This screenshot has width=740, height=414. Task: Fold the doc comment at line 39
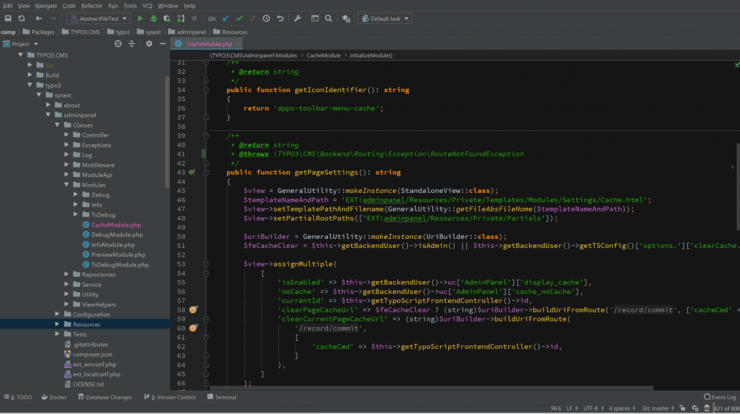206,136
